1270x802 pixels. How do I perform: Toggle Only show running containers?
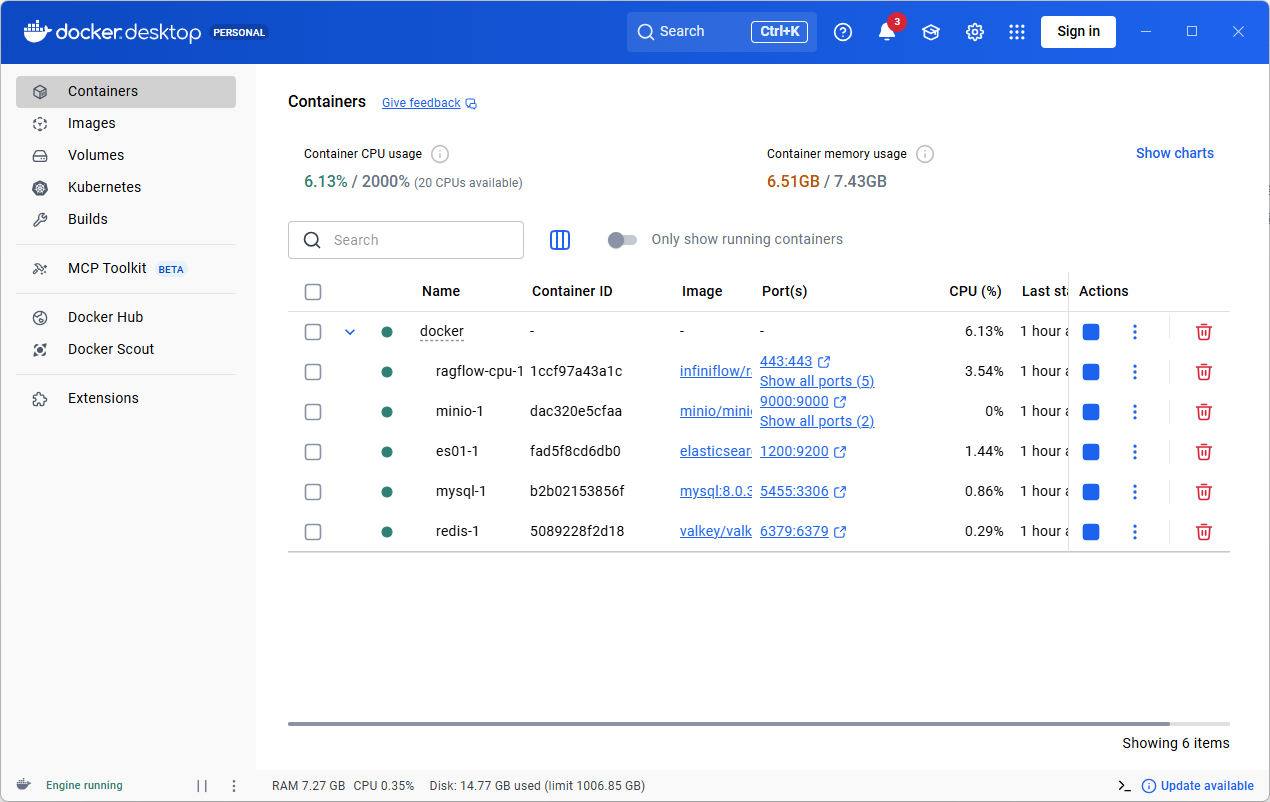click(622, 240)
